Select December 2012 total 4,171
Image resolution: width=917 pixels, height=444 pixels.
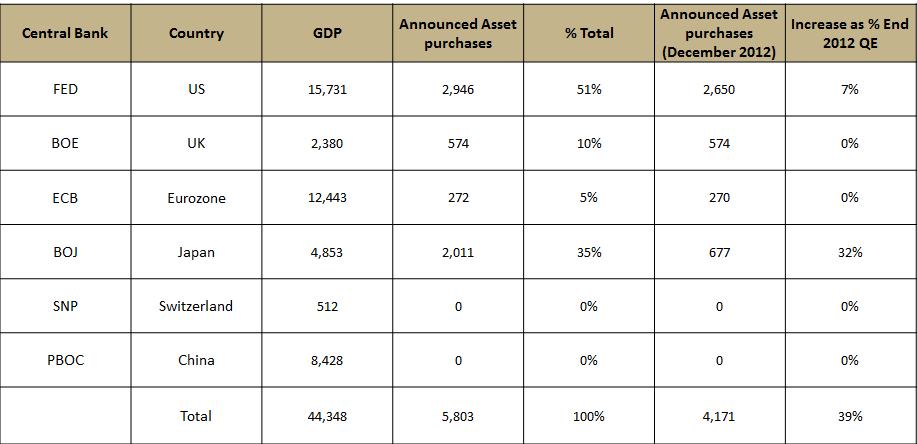(x=719, y=416)
